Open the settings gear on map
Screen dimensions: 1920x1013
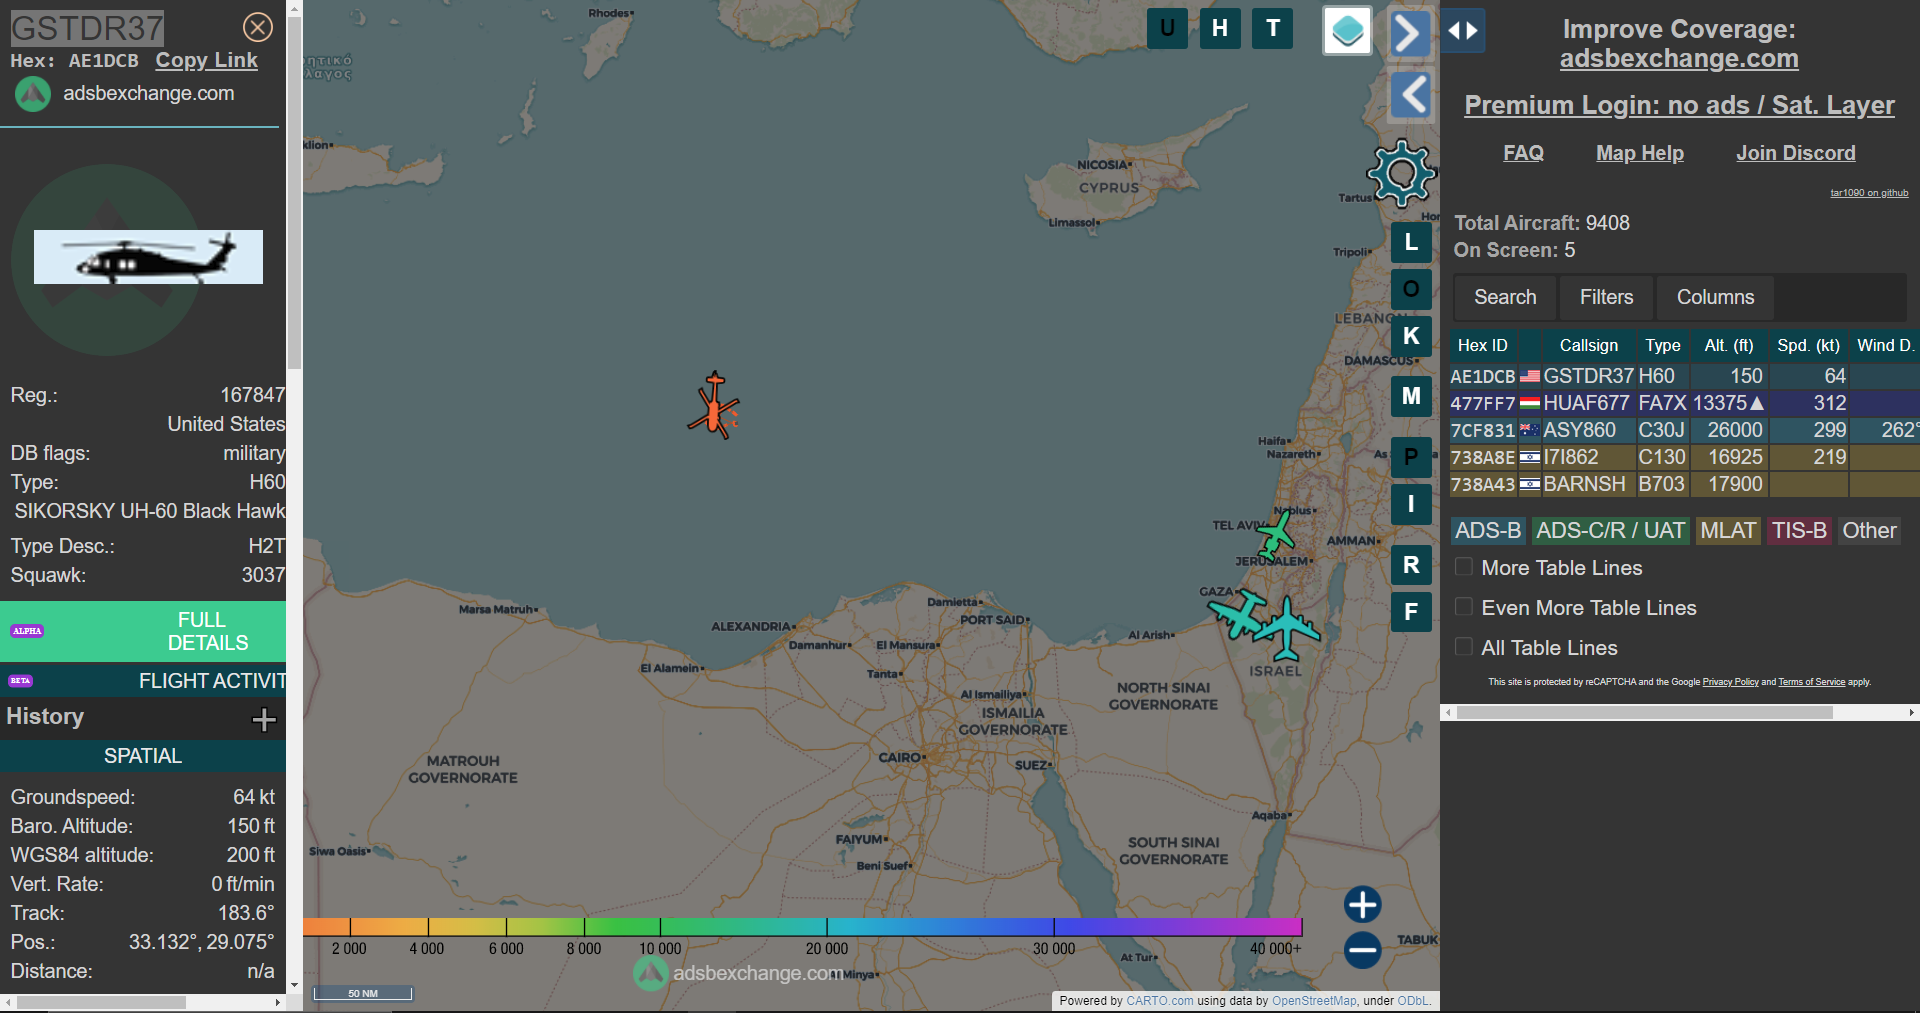click(1401, 173)
